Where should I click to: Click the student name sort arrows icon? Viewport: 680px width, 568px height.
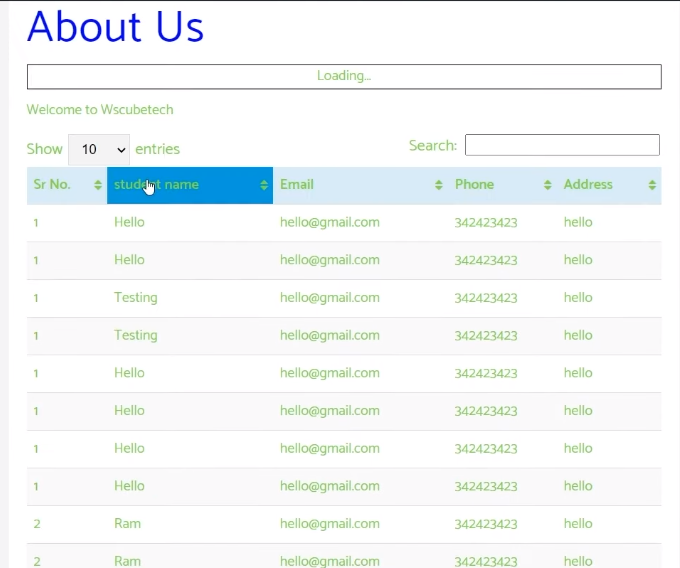tap(264, 185)
